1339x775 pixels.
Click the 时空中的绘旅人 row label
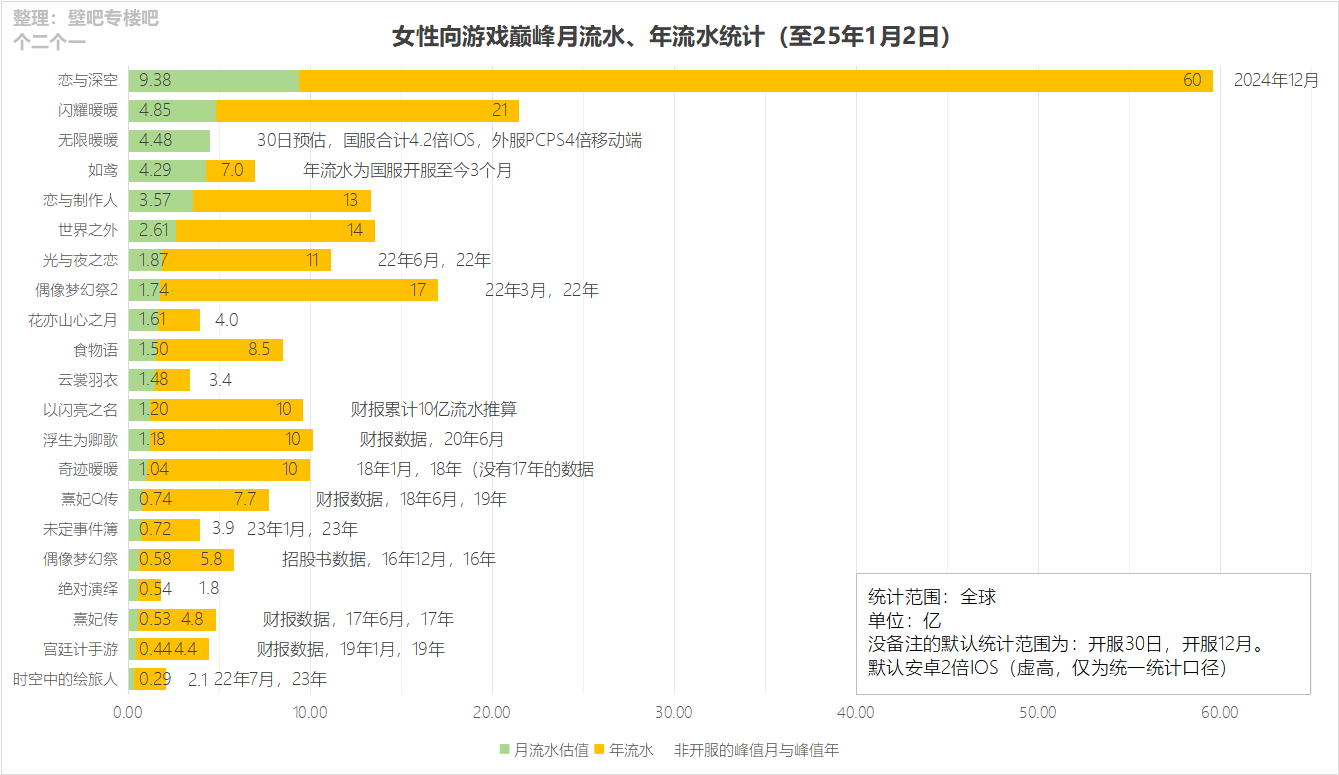tap(66, 680)
